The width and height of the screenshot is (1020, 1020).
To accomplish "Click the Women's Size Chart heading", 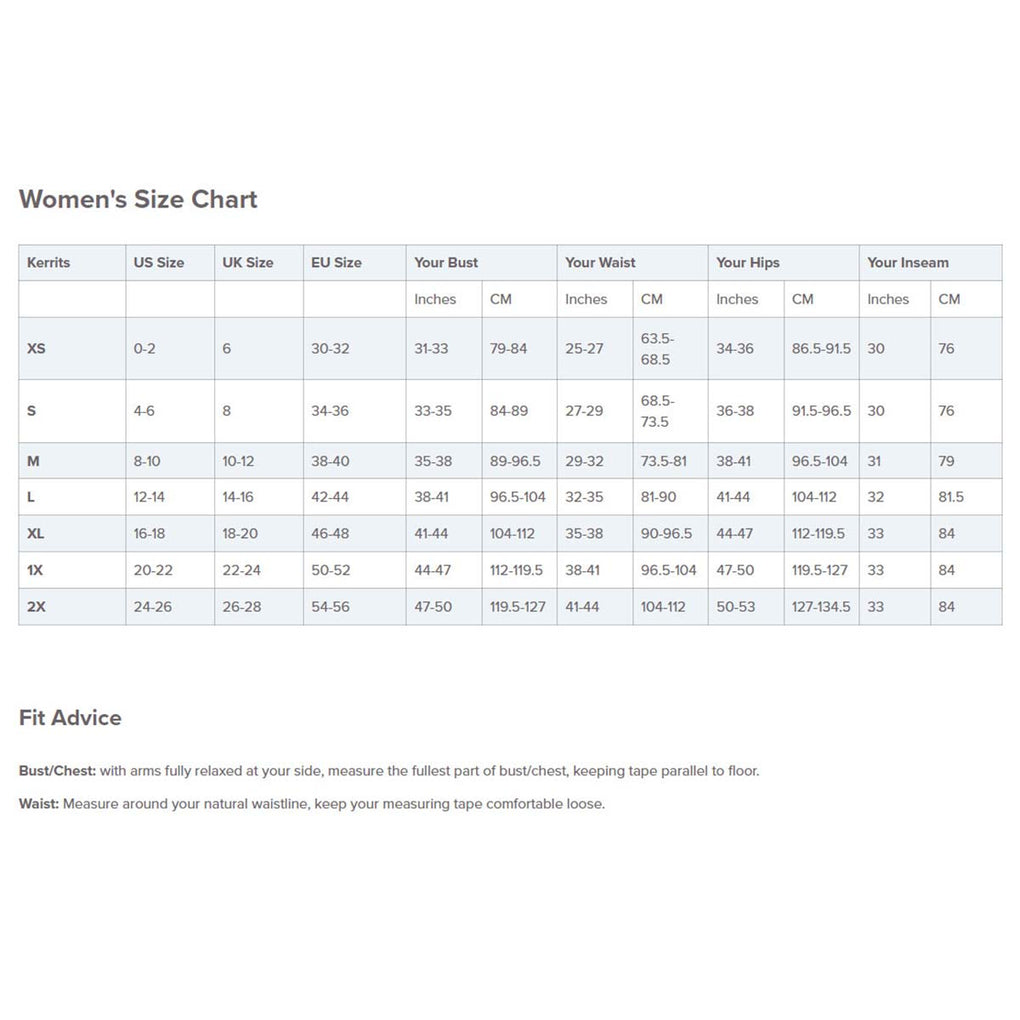I will coord(138,199).
